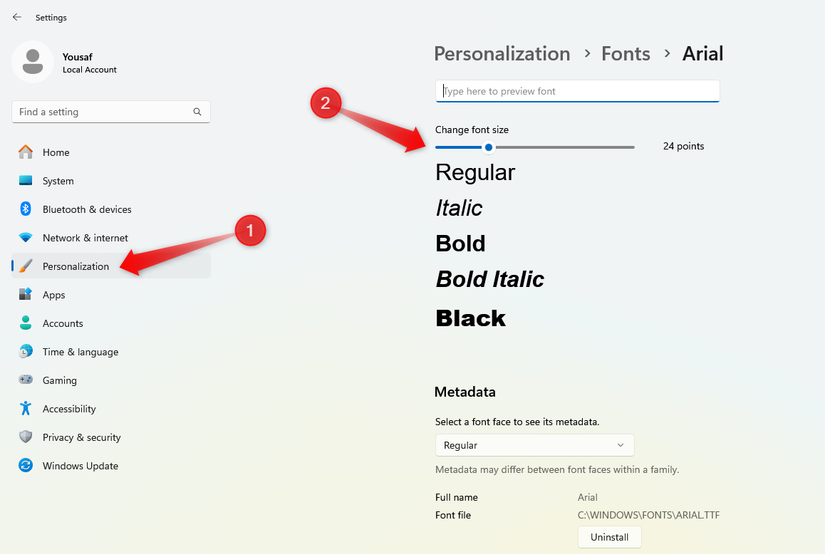Click the font size slider handle
Viewport: 825px width, 554px height.
point(488,147)
